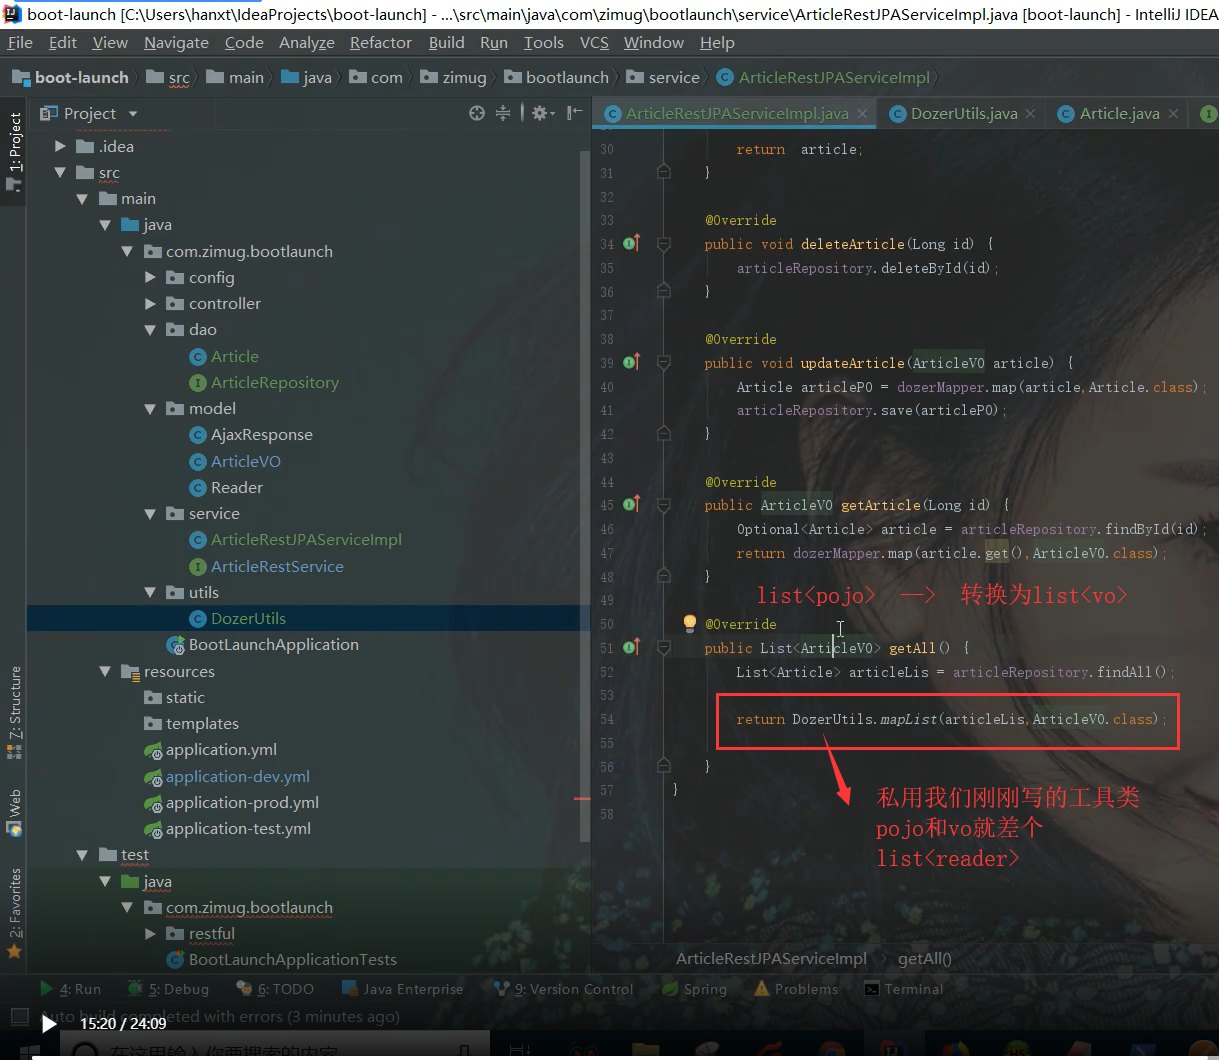Image resolution: width=1219 pixels, height=1060 pixels.
Task: Click the collapse all icon in Project panel
Action: [x=503, y=113]
